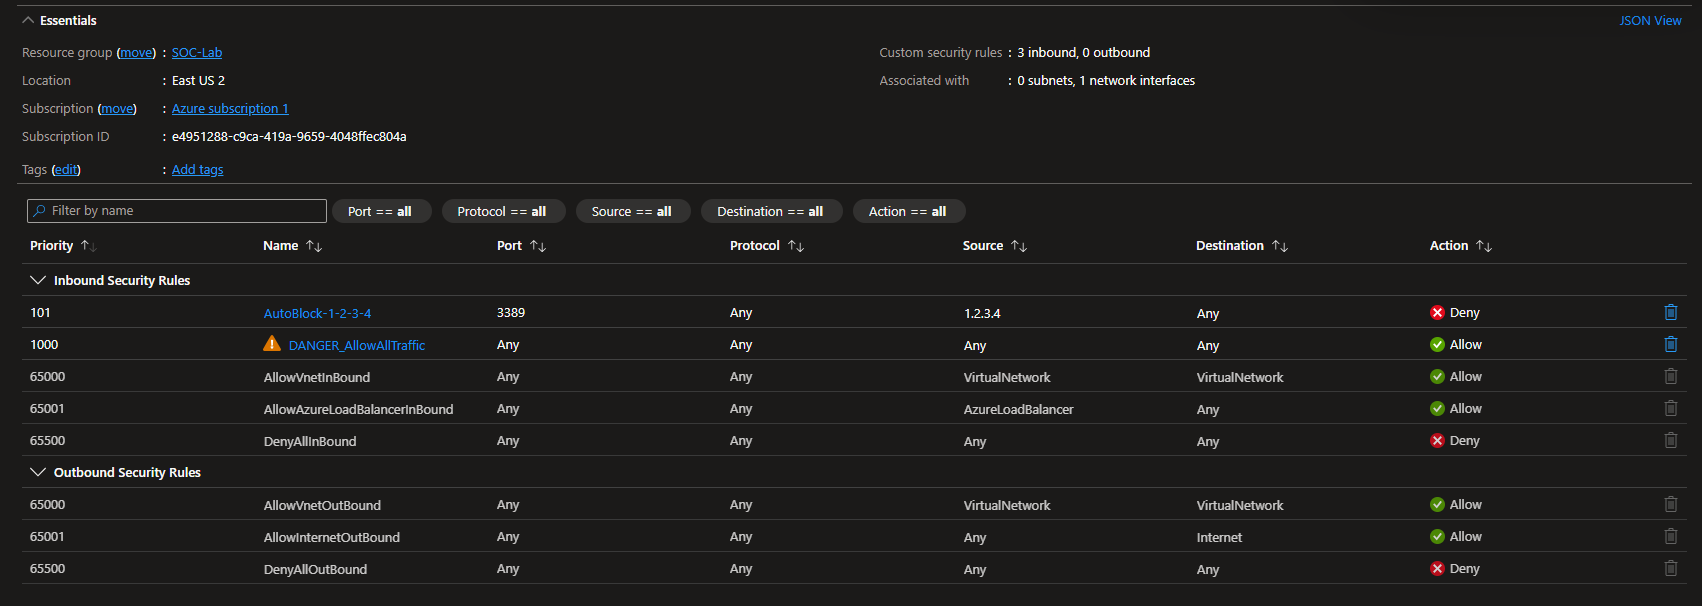Viewport: 1702px width, 606px height.
Task: Open JSON View
Action: pos(1650,21)
